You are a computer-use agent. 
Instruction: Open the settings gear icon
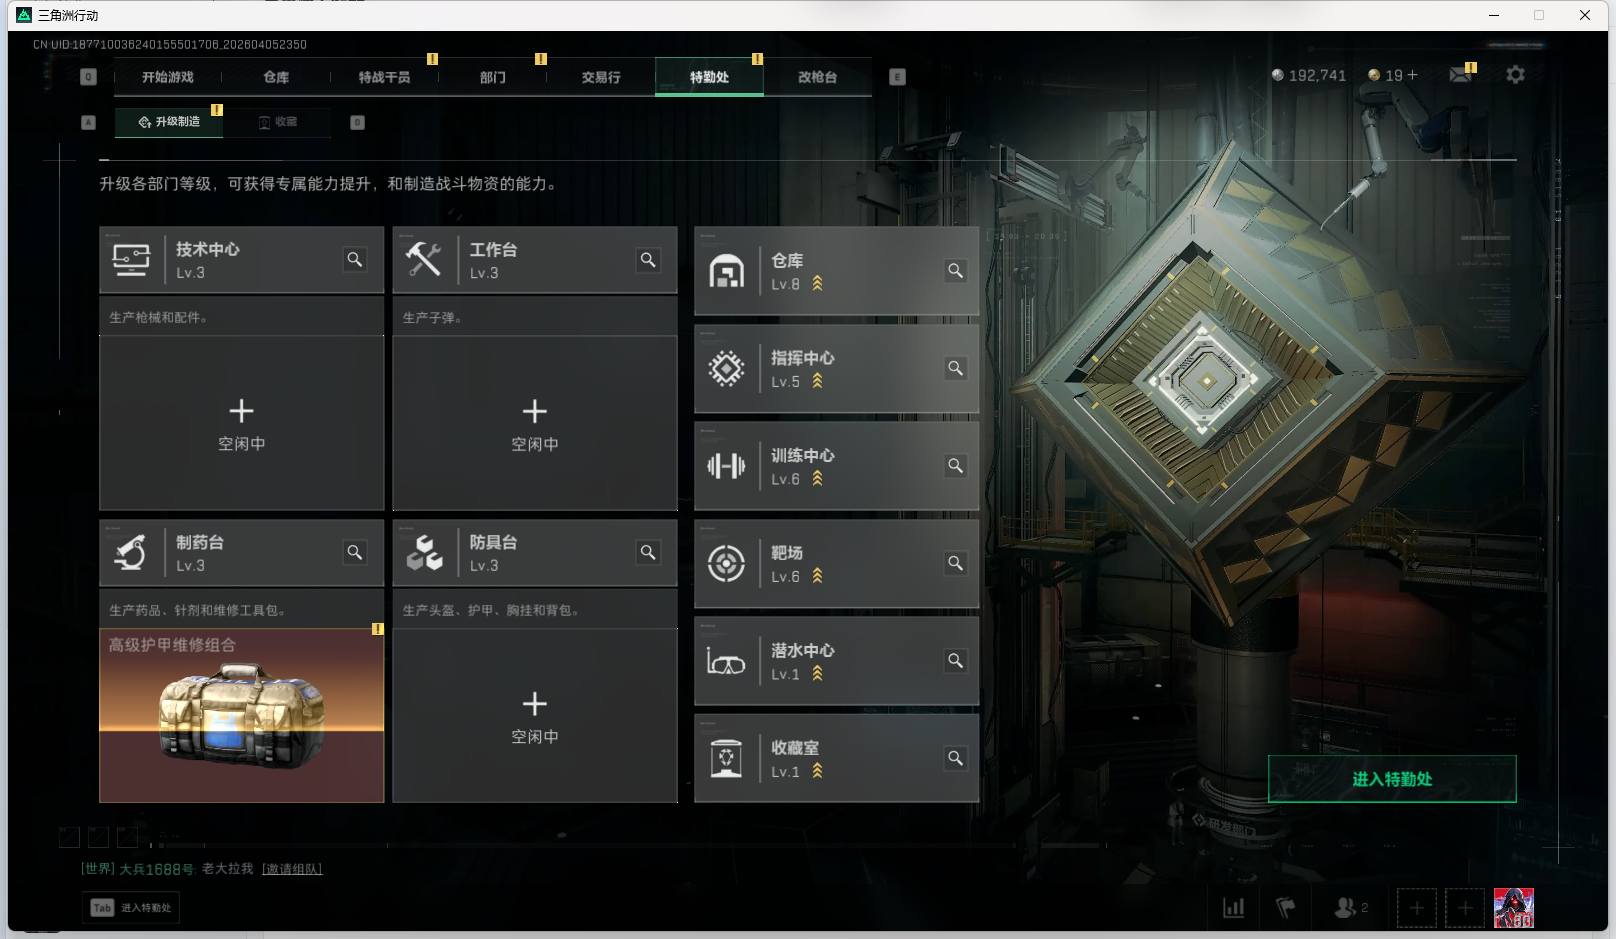click(1515, 75)
